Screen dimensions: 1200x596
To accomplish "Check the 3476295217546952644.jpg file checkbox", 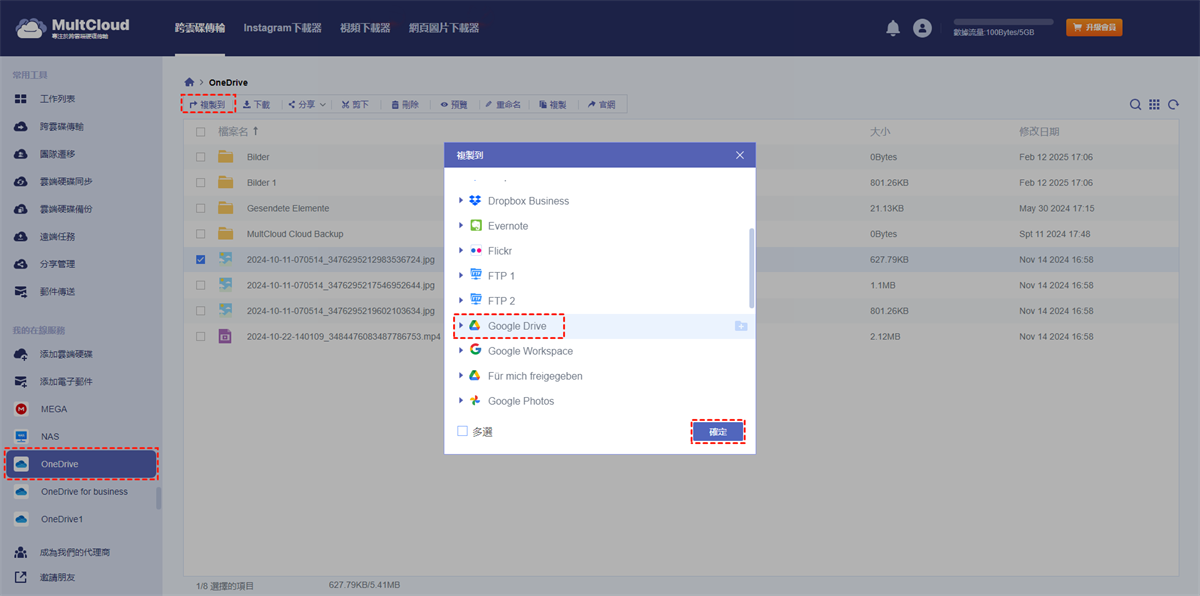I will (x=201, y=285).
